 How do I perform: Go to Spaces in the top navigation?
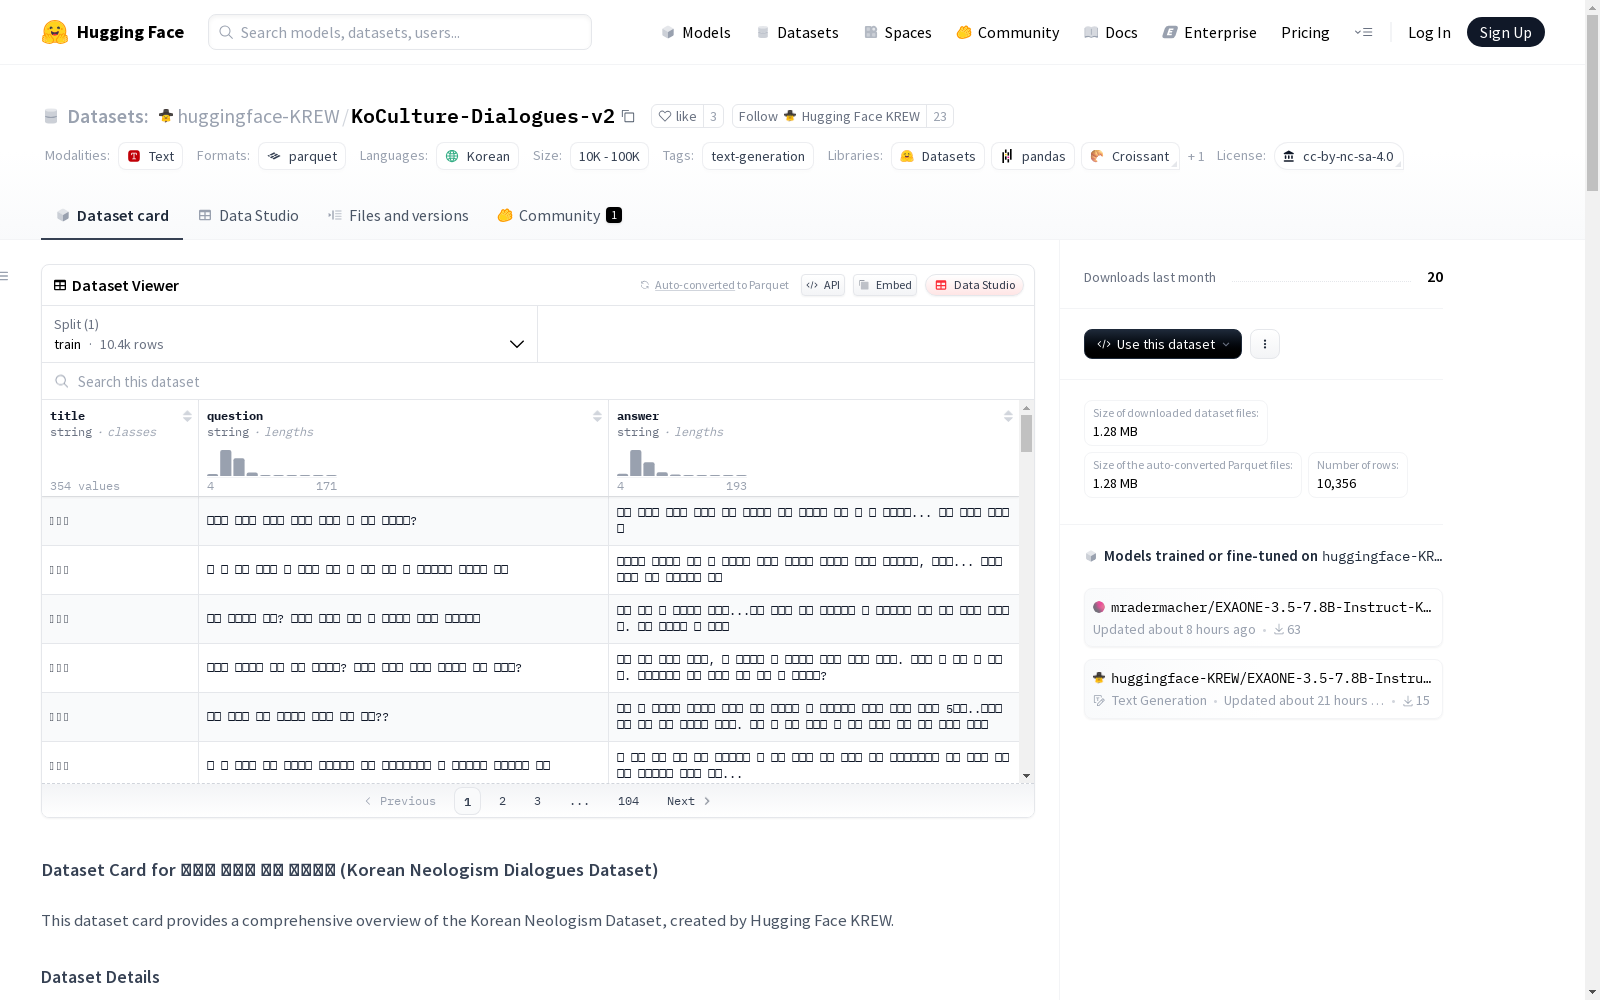click(x=898, y=32)
